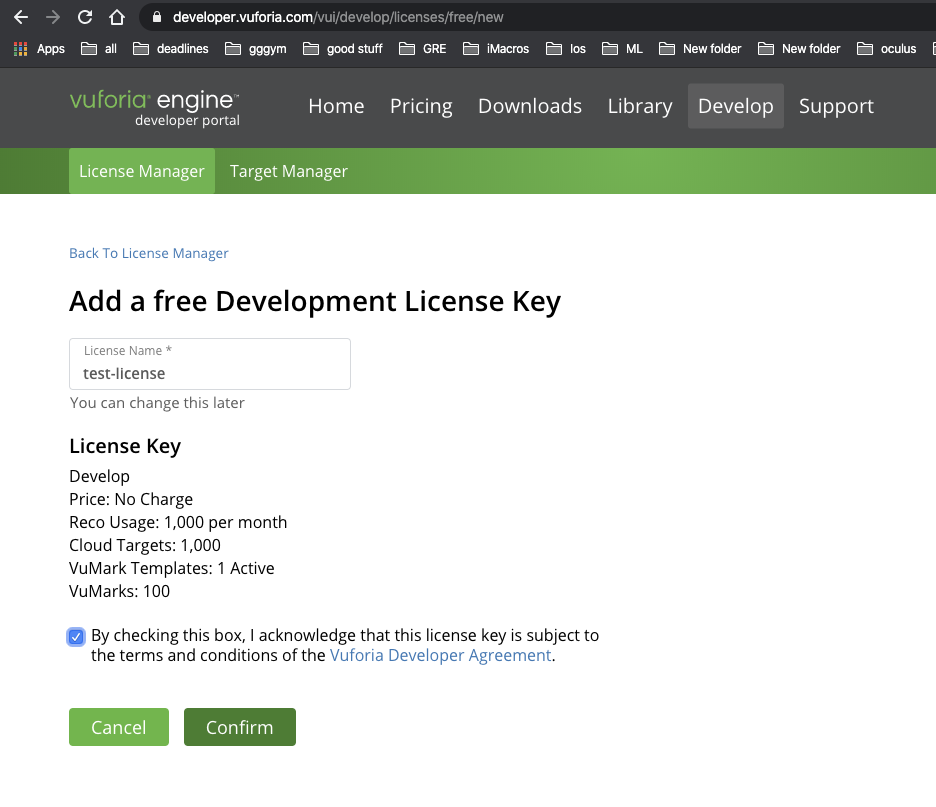Open the 'gggym' bookmarks folder
936x807 pixels.
pos(255,49)
